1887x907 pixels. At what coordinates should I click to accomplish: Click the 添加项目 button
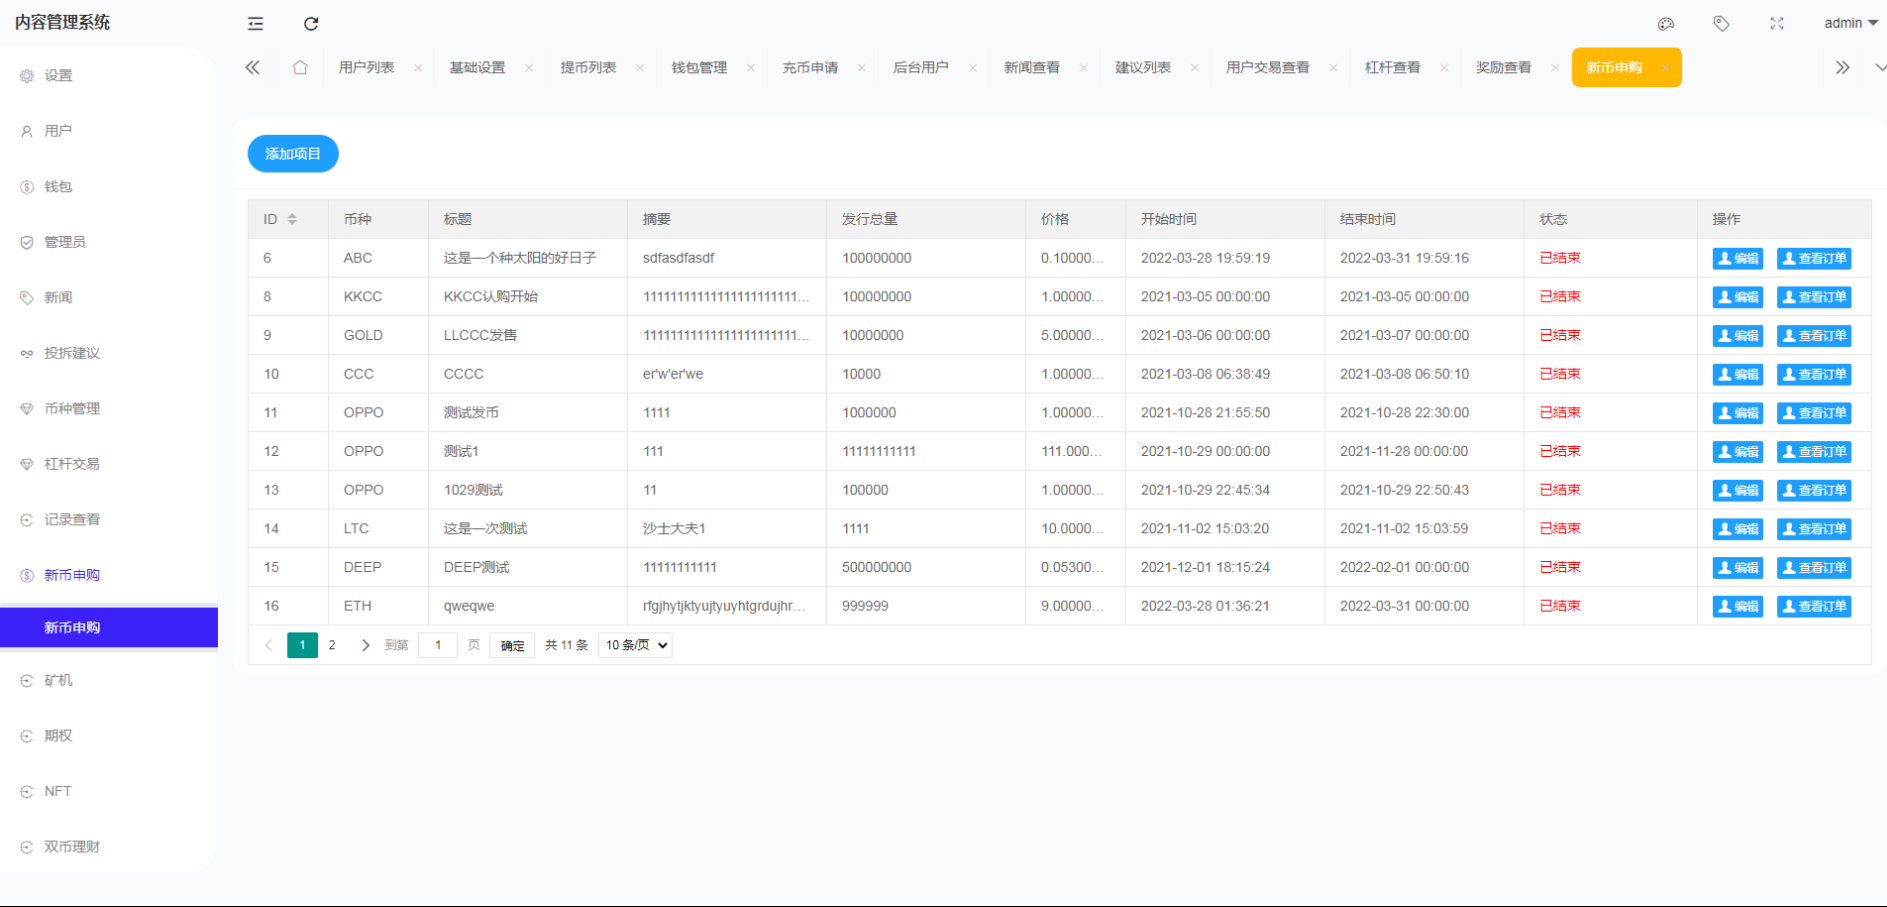click(292, 153)
